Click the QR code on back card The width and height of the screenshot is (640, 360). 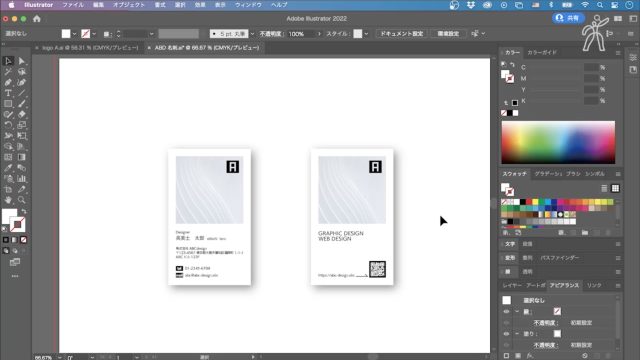(377, 269)
